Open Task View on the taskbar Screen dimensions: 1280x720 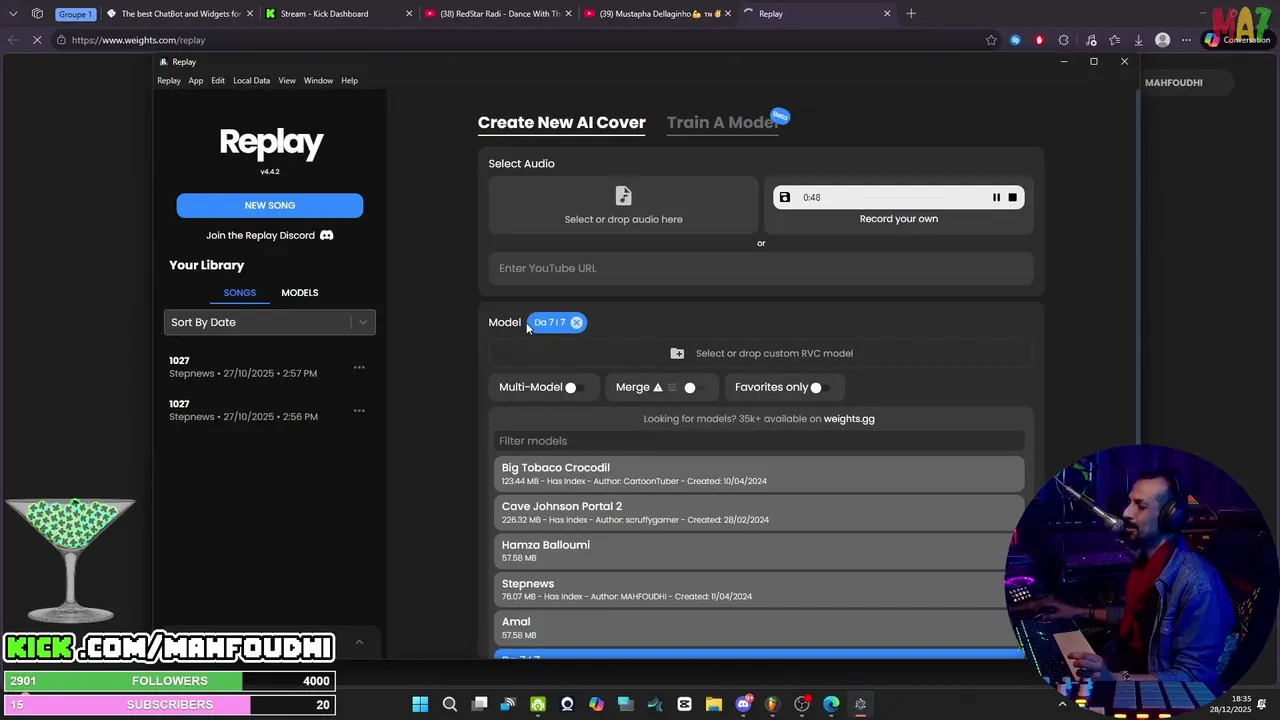click(x=480, y=704)
